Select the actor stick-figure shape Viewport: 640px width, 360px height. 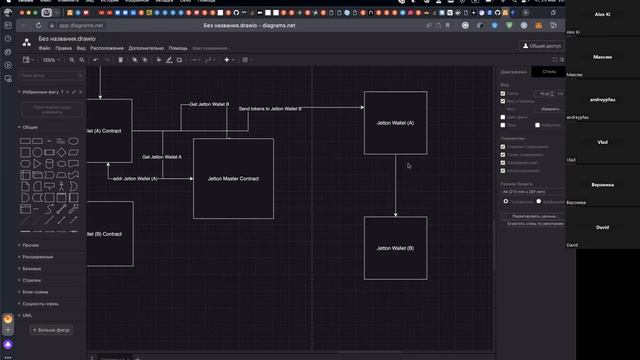pyautogui.click(x=61, y=187)
